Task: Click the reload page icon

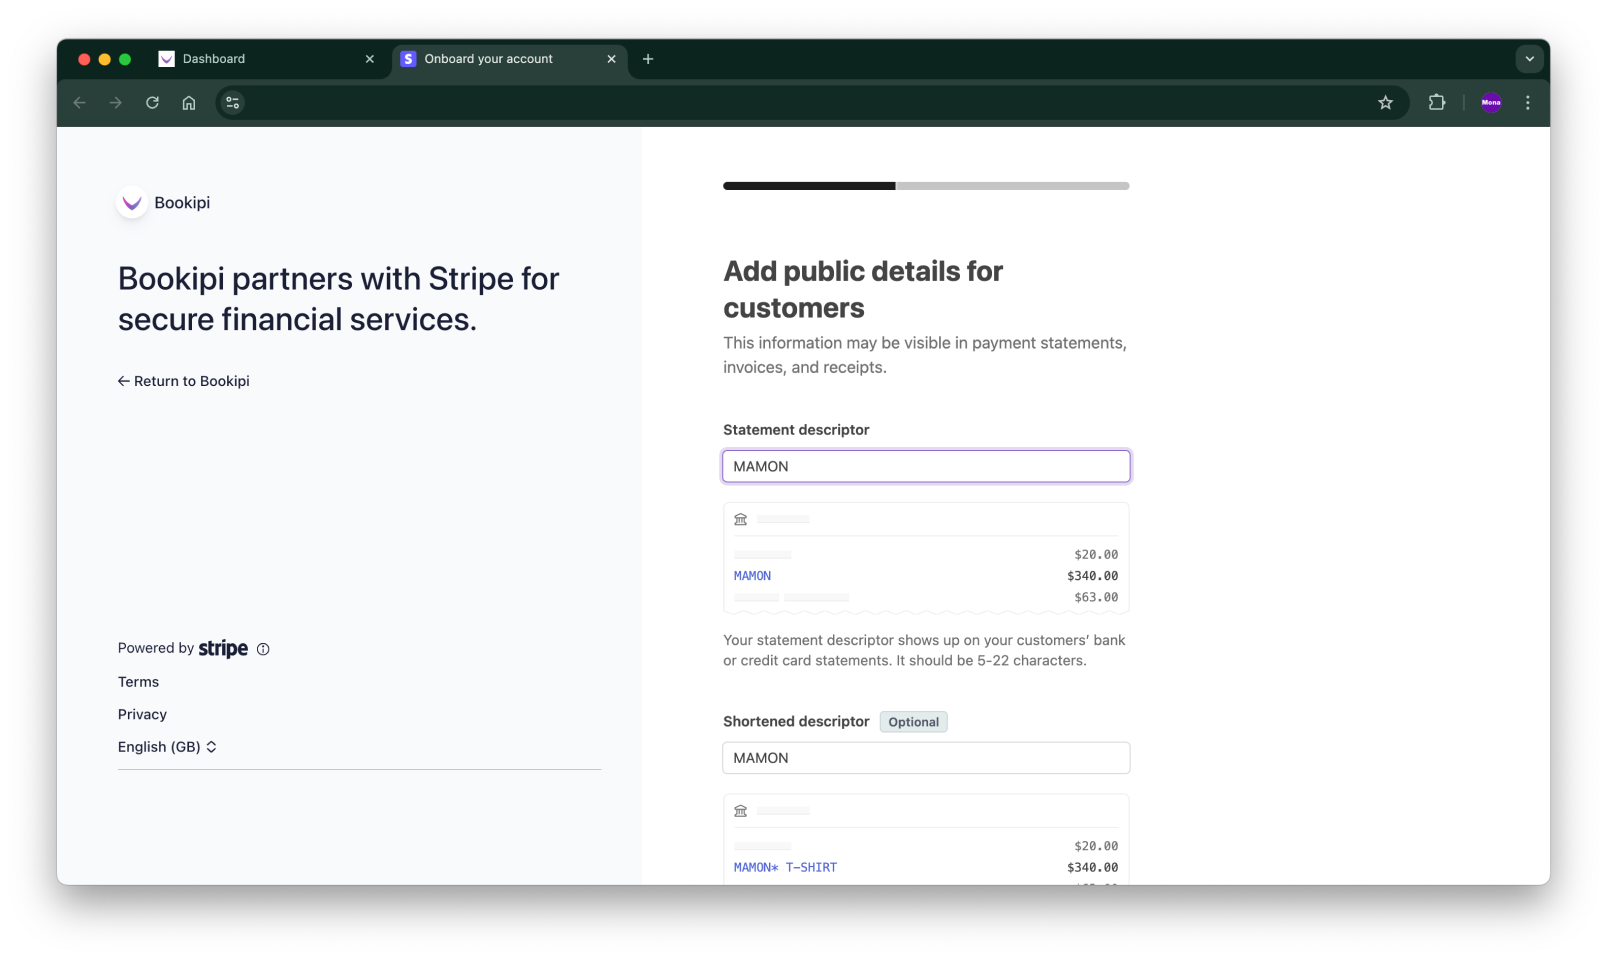Action: [x=152, y=102]
